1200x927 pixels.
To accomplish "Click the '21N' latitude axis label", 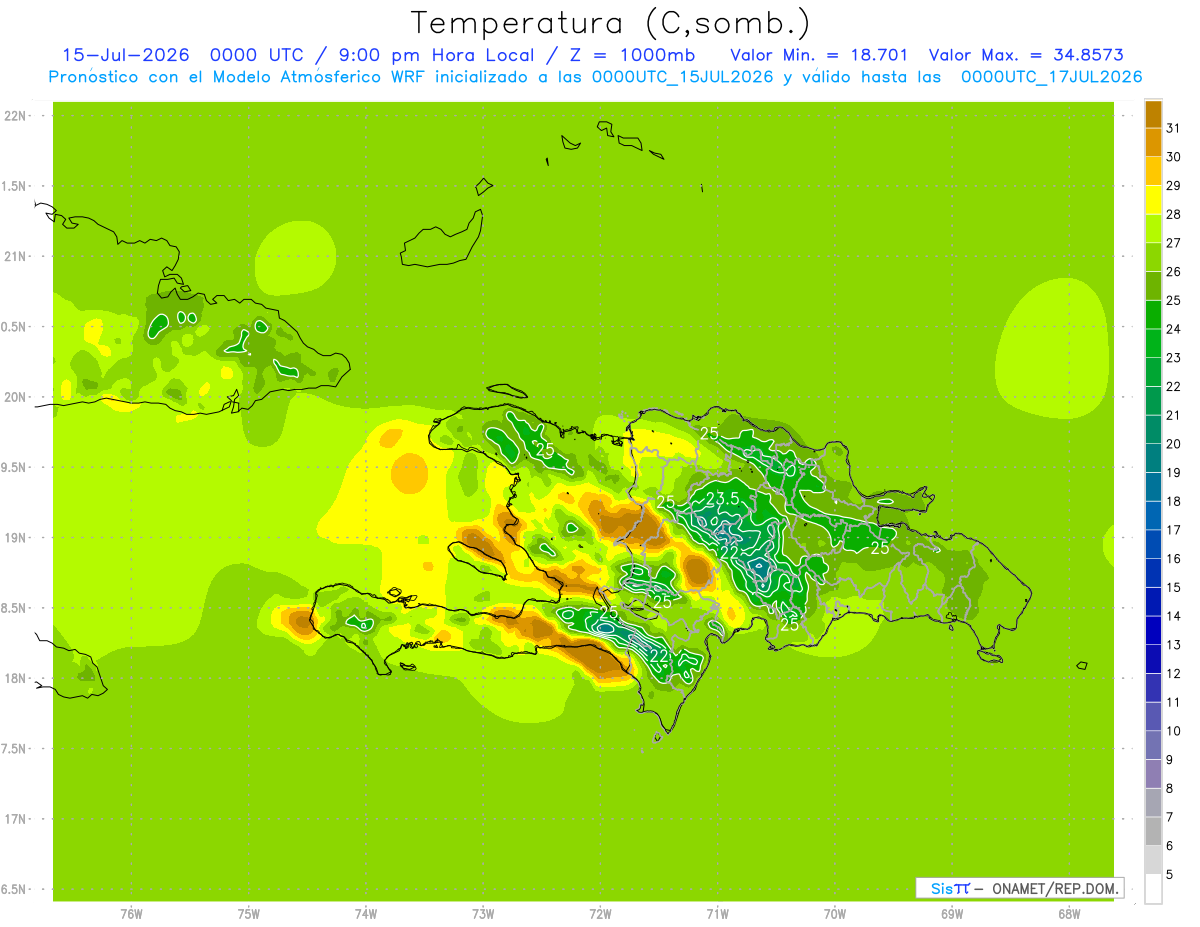I will point(16,256).
